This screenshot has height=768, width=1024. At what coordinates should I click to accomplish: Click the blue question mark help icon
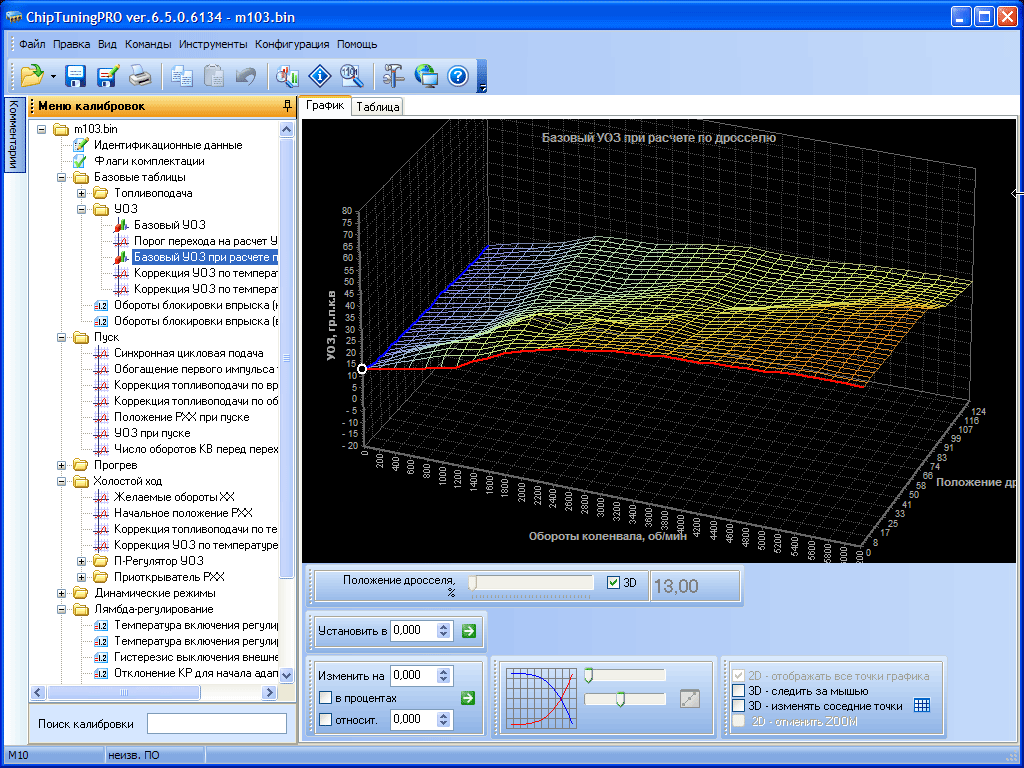[458, 76]
